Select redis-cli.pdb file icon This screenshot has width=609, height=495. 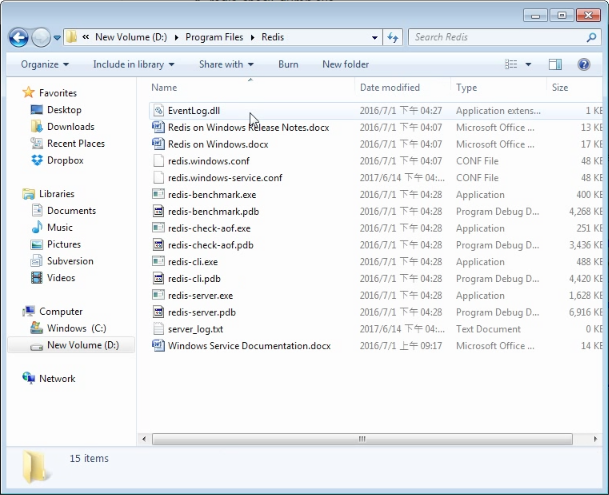(158, 279)
